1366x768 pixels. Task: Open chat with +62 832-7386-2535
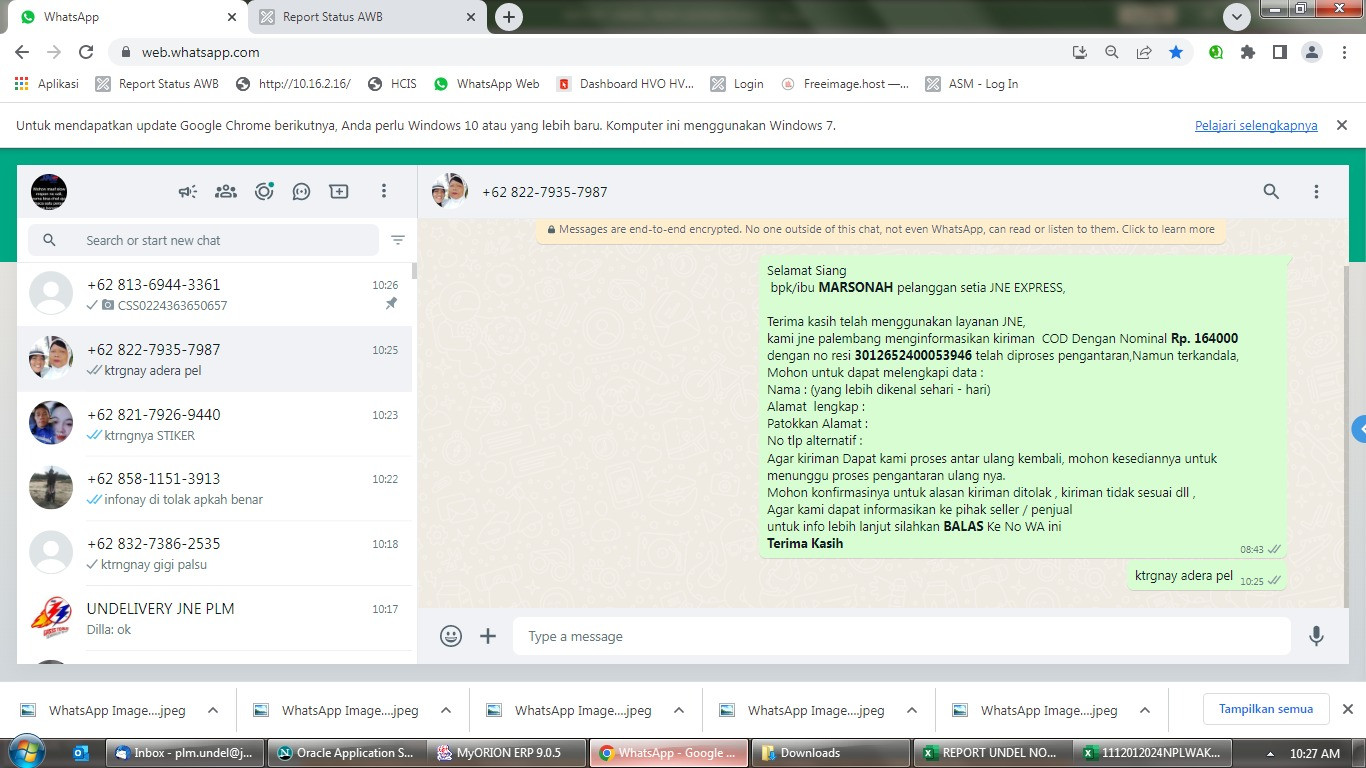[x=215, y=553]
